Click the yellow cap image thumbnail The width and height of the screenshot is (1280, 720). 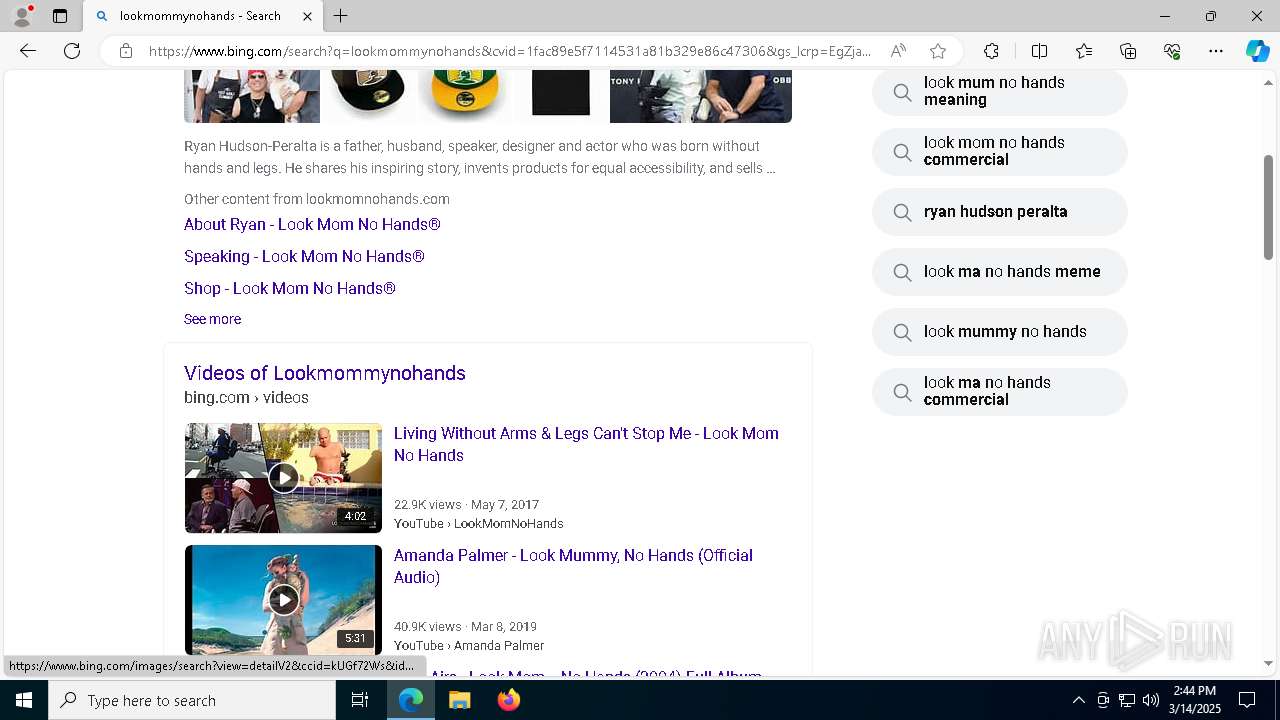click(465, 96)
